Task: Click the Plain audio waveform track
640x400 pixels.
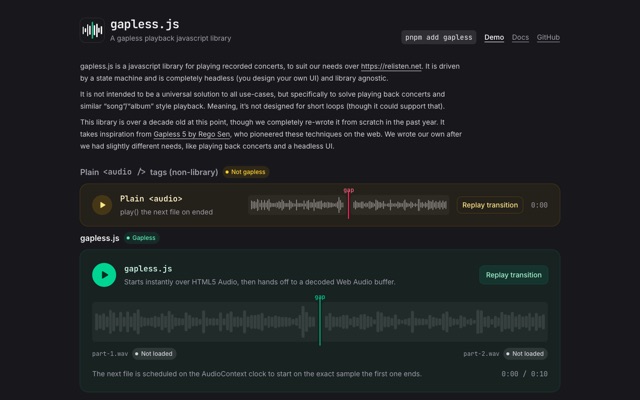Action: pyautogui.click(x=349, y=205)
